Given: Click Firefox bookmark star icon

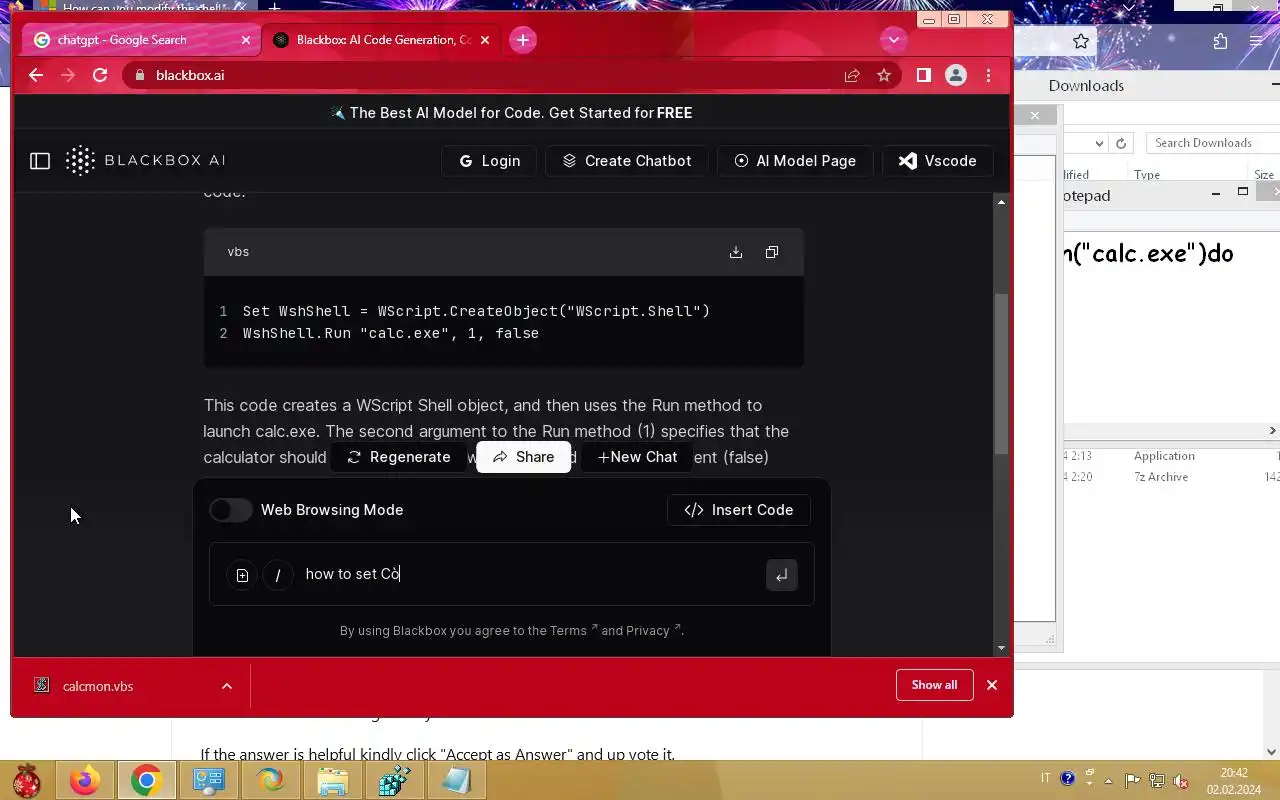Looking at the screenshot, I should tap(1081, 41).
